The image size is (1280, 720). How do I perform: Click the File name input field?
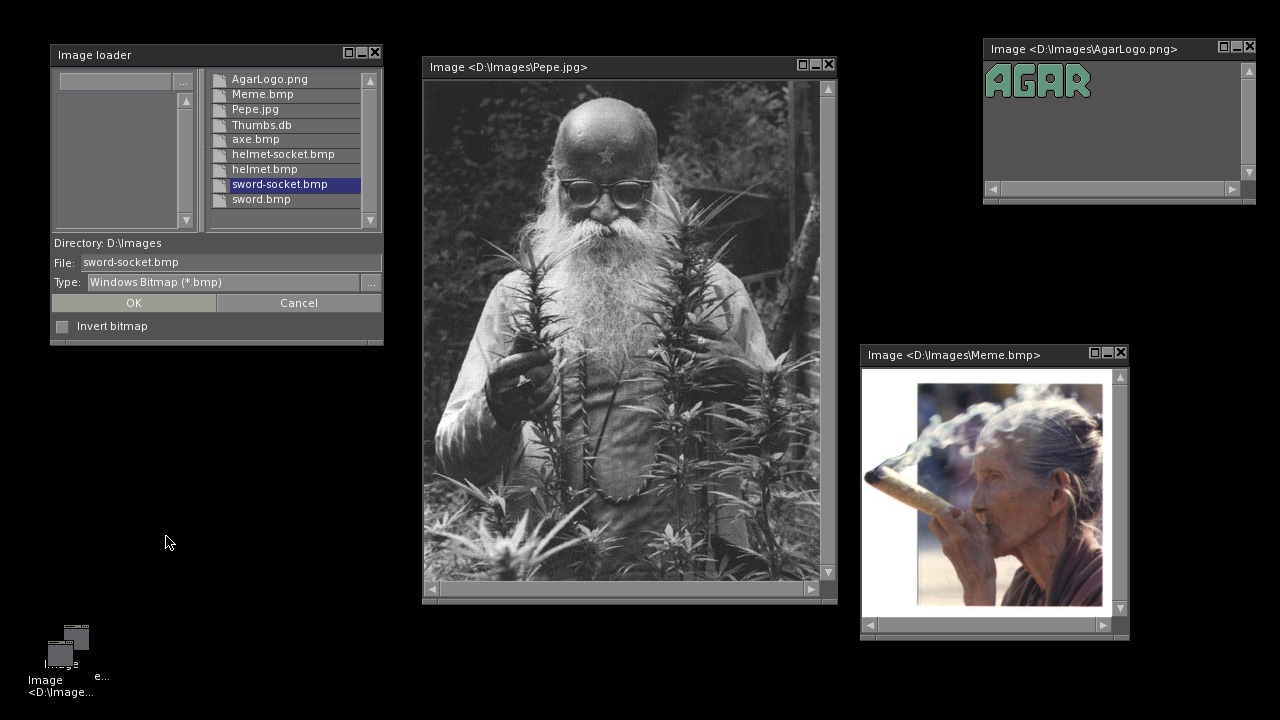pos(230,262)
